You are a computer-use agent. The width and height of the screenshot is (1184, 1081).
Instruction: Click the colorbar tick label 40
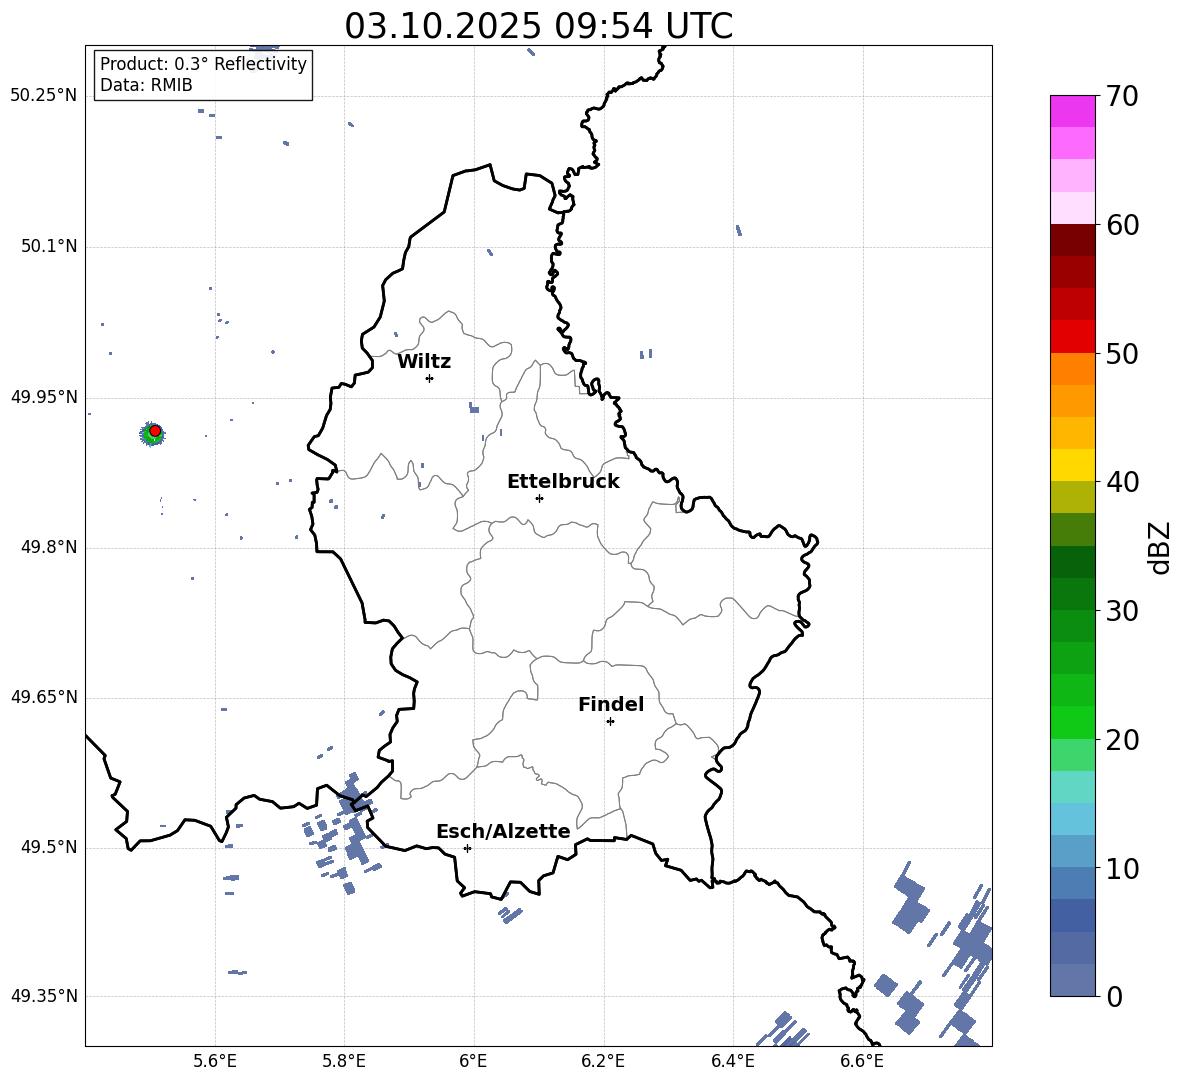click(x=1122, y=482)
